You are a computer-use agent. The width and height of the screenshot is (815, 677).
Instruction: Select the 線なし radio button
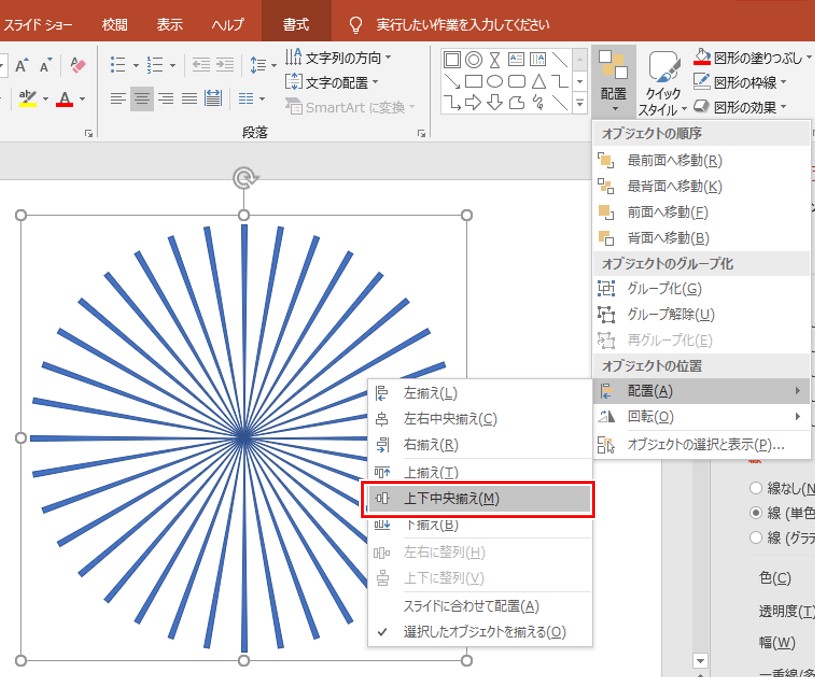(754, 488)
